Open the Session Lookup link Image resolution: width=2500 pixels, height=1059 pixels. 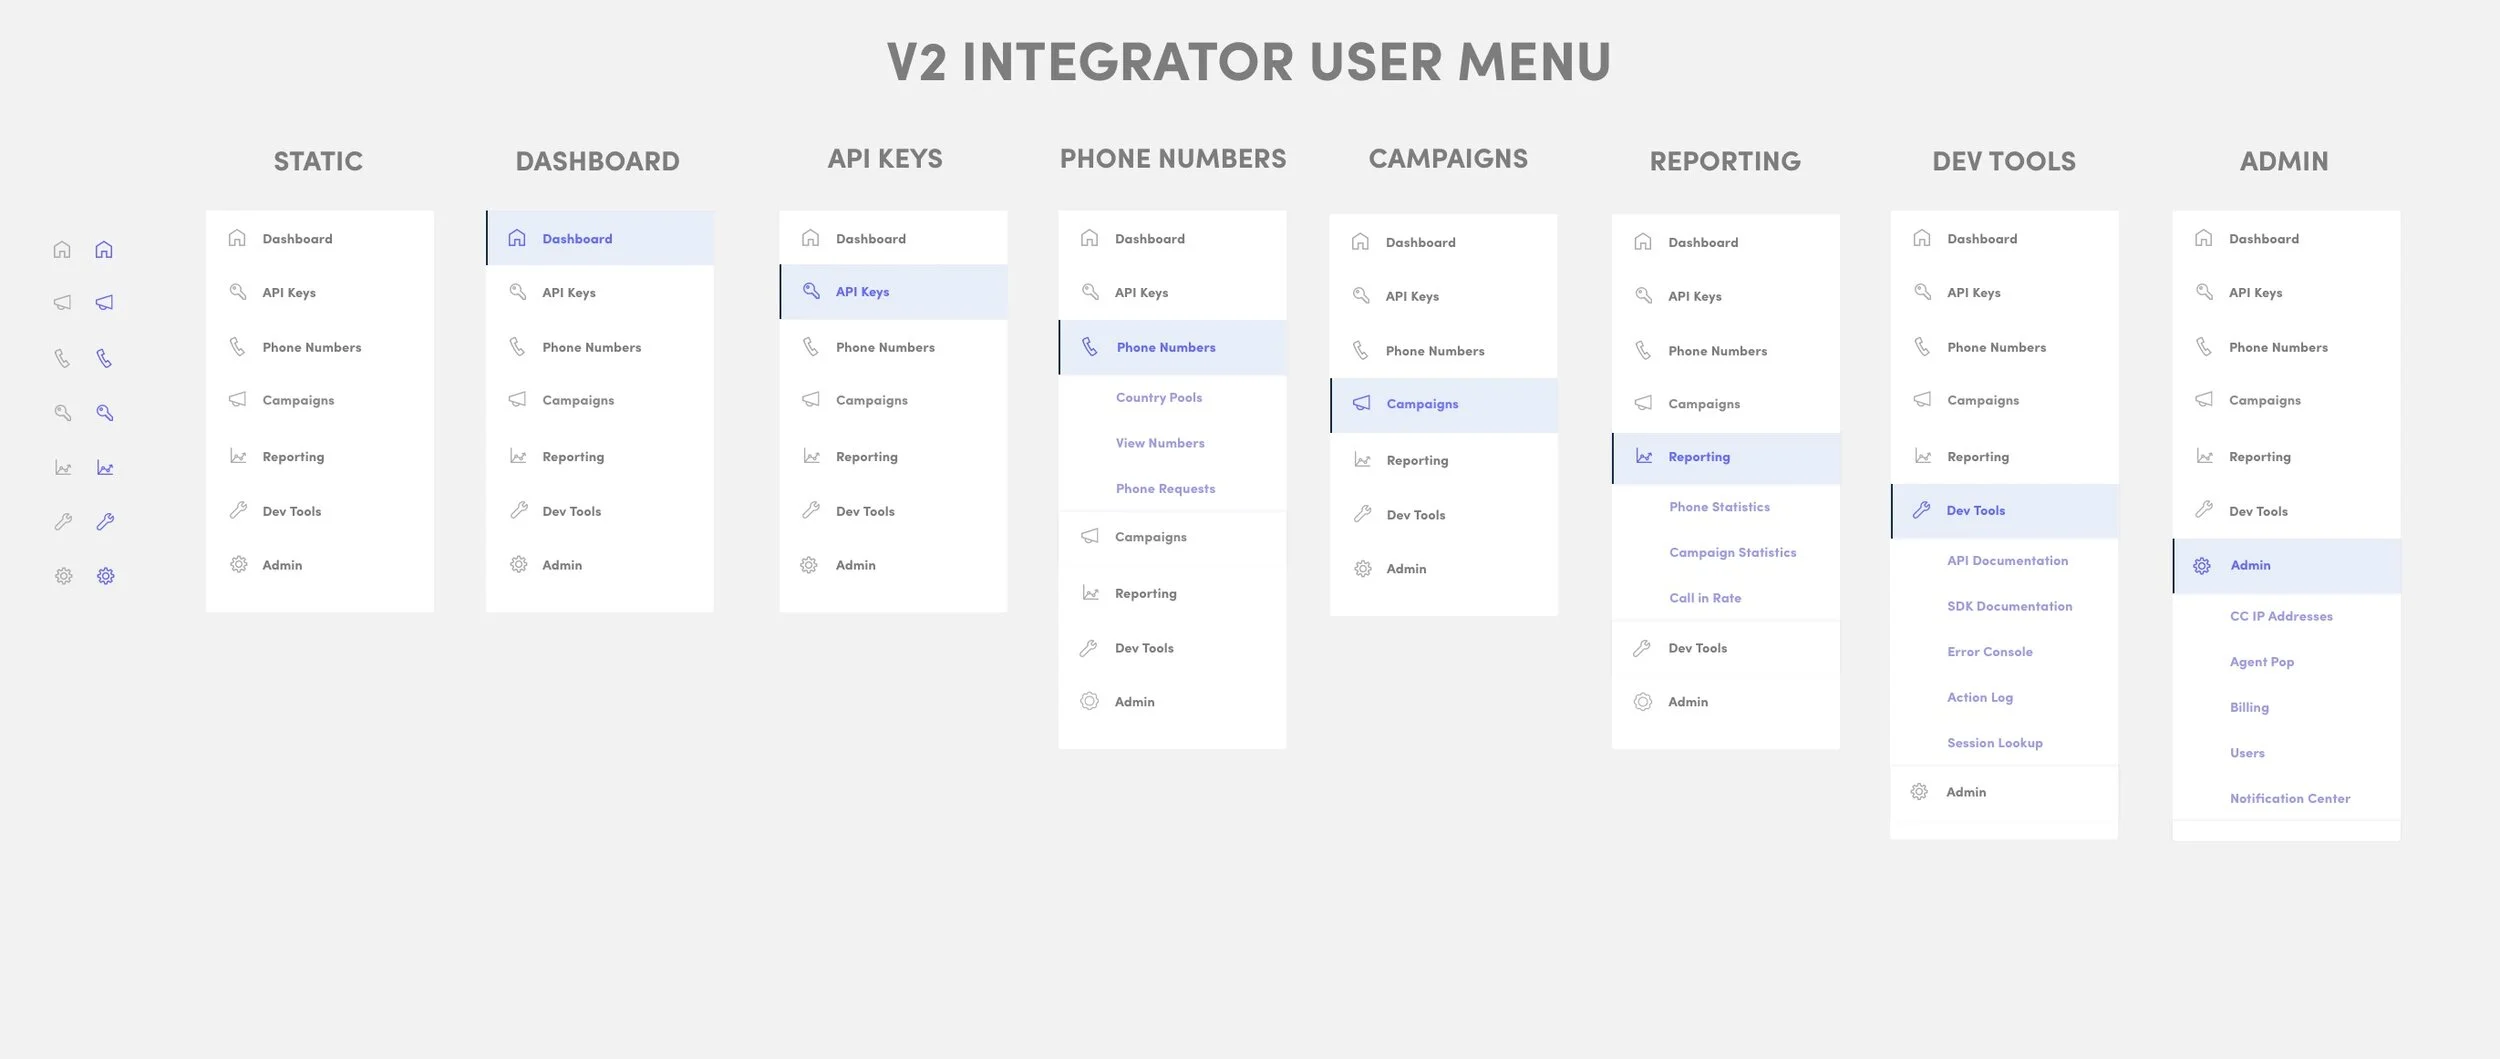pyautogui.click(x=1994, y=743)
